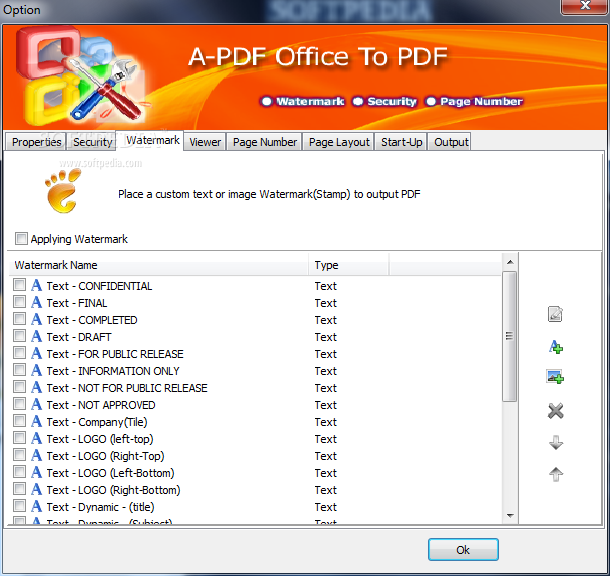The width and height of the screenshot is (610, 576).
Task: Check the Text - COMPLETED watermark
Action: [19, 319]
